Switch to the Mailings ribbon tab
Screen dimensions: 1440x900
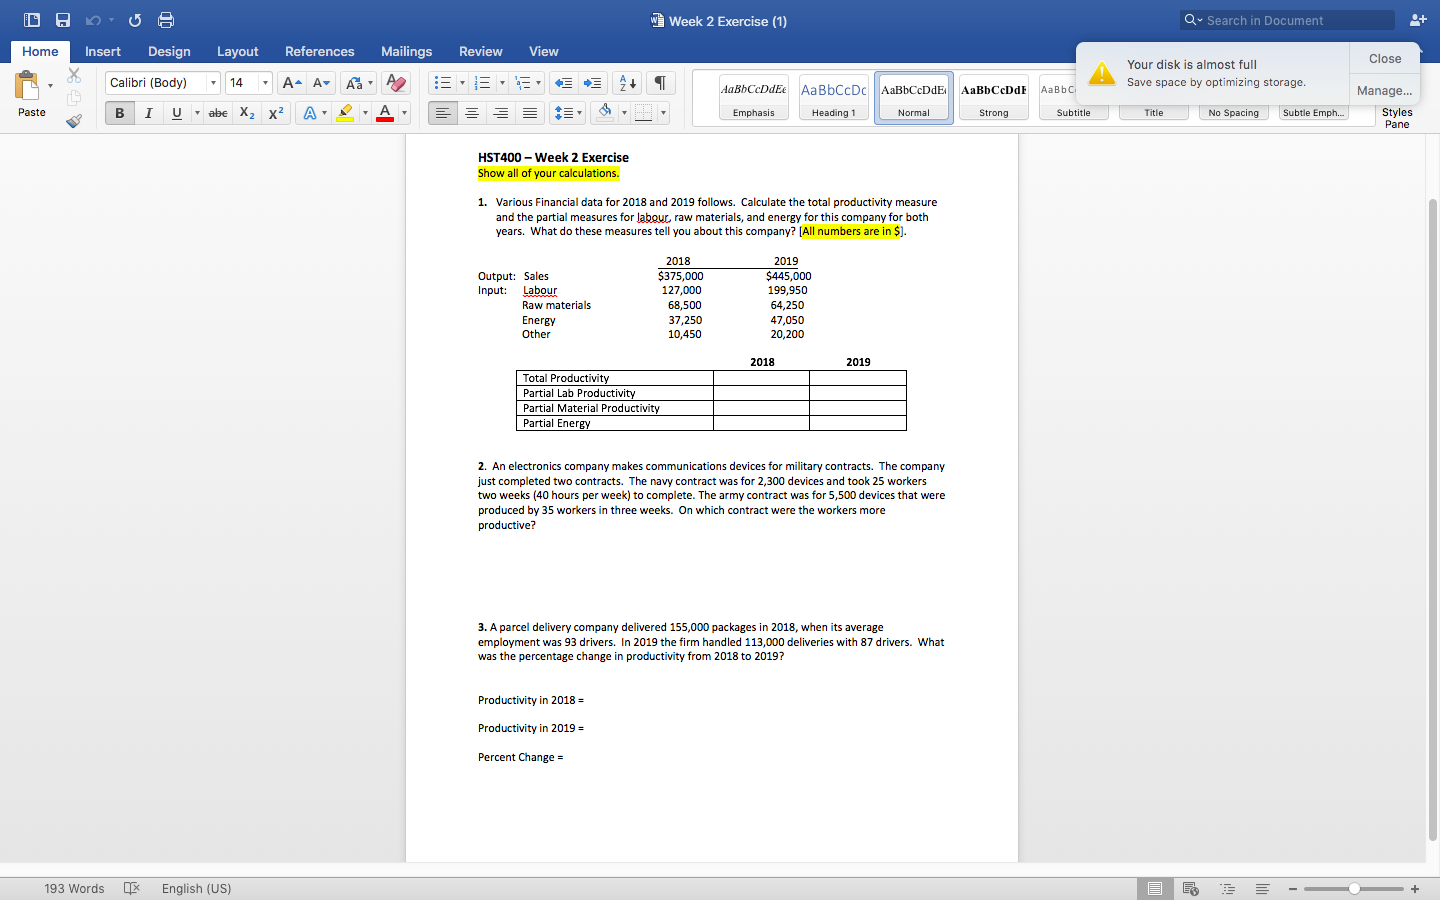click(406, 51)
